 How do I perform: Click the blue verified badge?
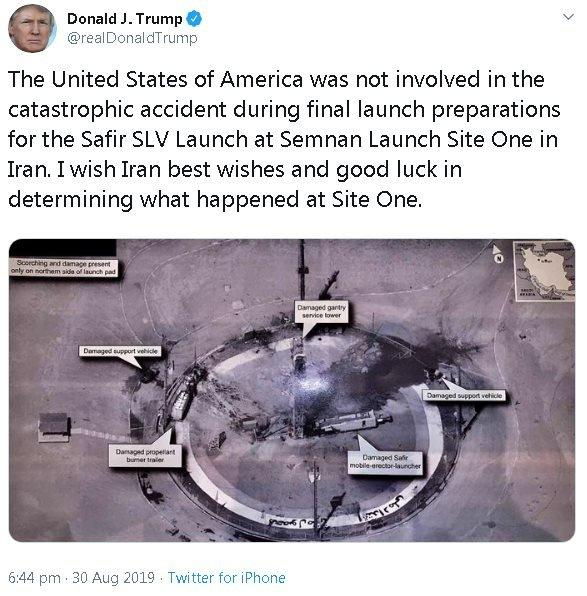point(194,19)
